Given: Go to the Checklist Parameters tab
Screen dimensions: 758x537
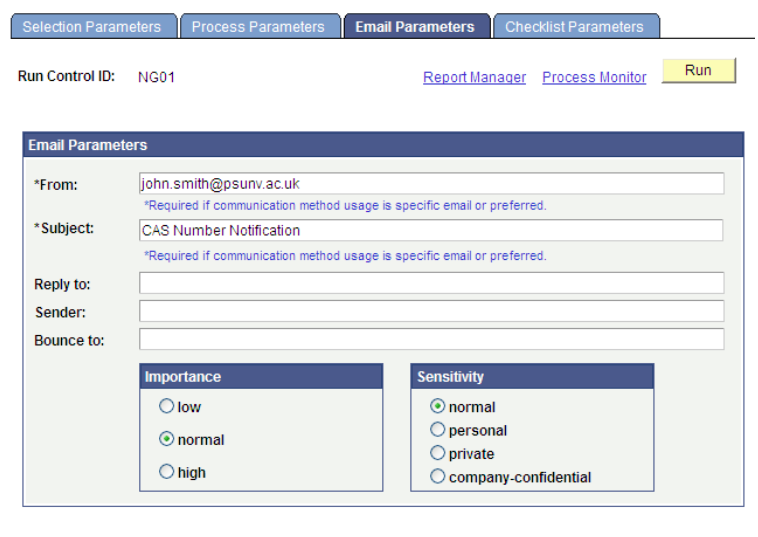Looking at the screenshot, I should coord(576,27).
